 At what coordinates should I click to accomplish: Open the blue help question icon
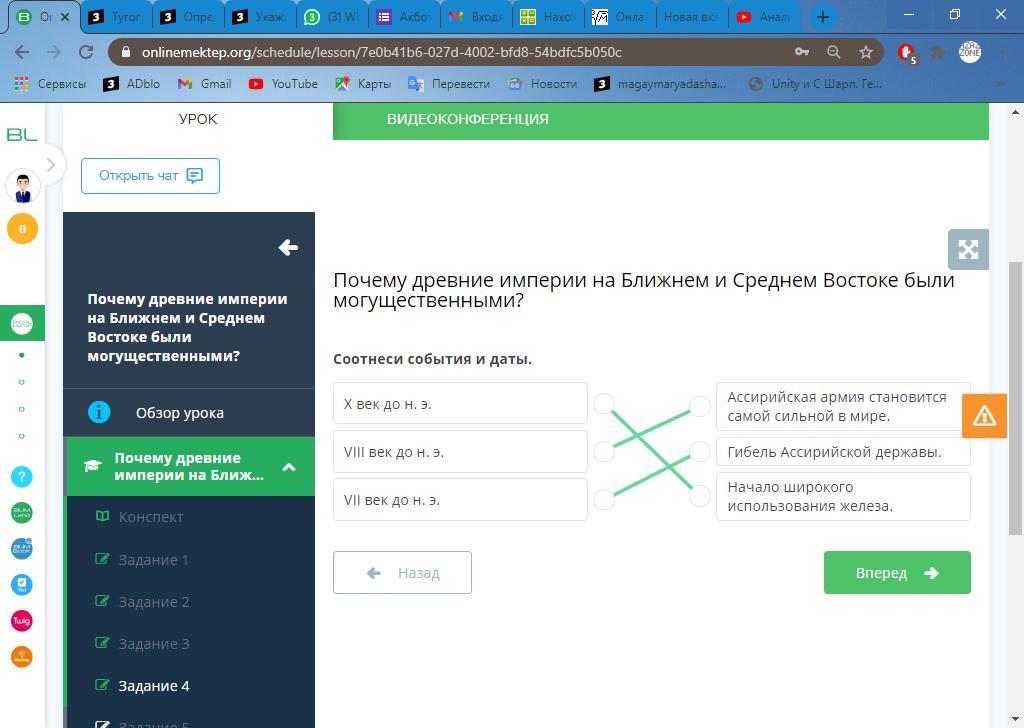[22, 477]
